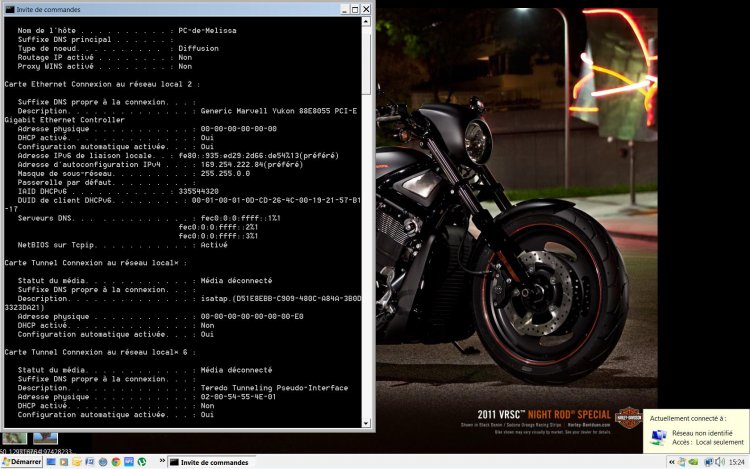Screen dimensions: 750x469
Task: Click Generic Marvell Yukon 88E8055 PCI-E description
Action: pyautogui.click(x=279, y=111)
